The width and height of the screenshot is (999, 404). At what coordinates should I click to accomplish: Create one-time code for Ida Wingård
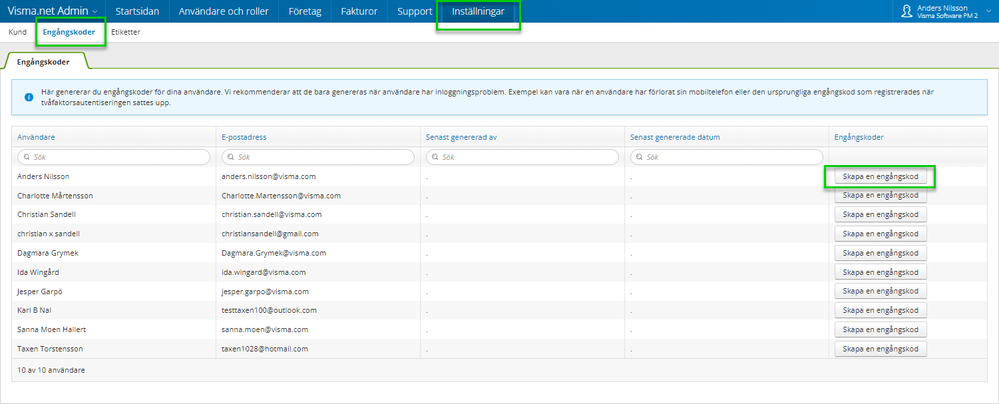[x=880, y=272]
